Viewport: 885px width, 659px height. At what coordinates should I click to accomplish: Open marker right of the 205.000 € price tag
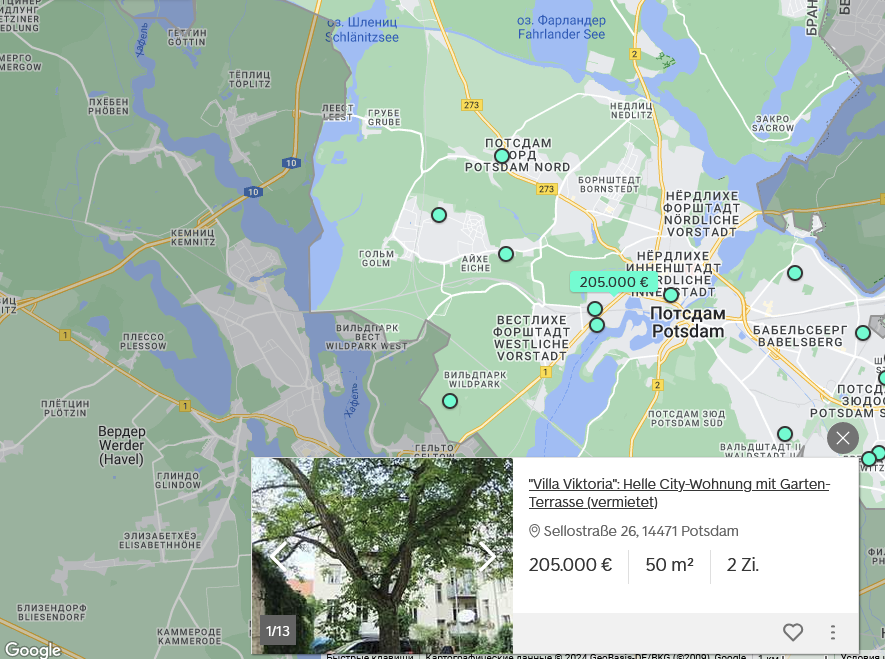point(671,295)
